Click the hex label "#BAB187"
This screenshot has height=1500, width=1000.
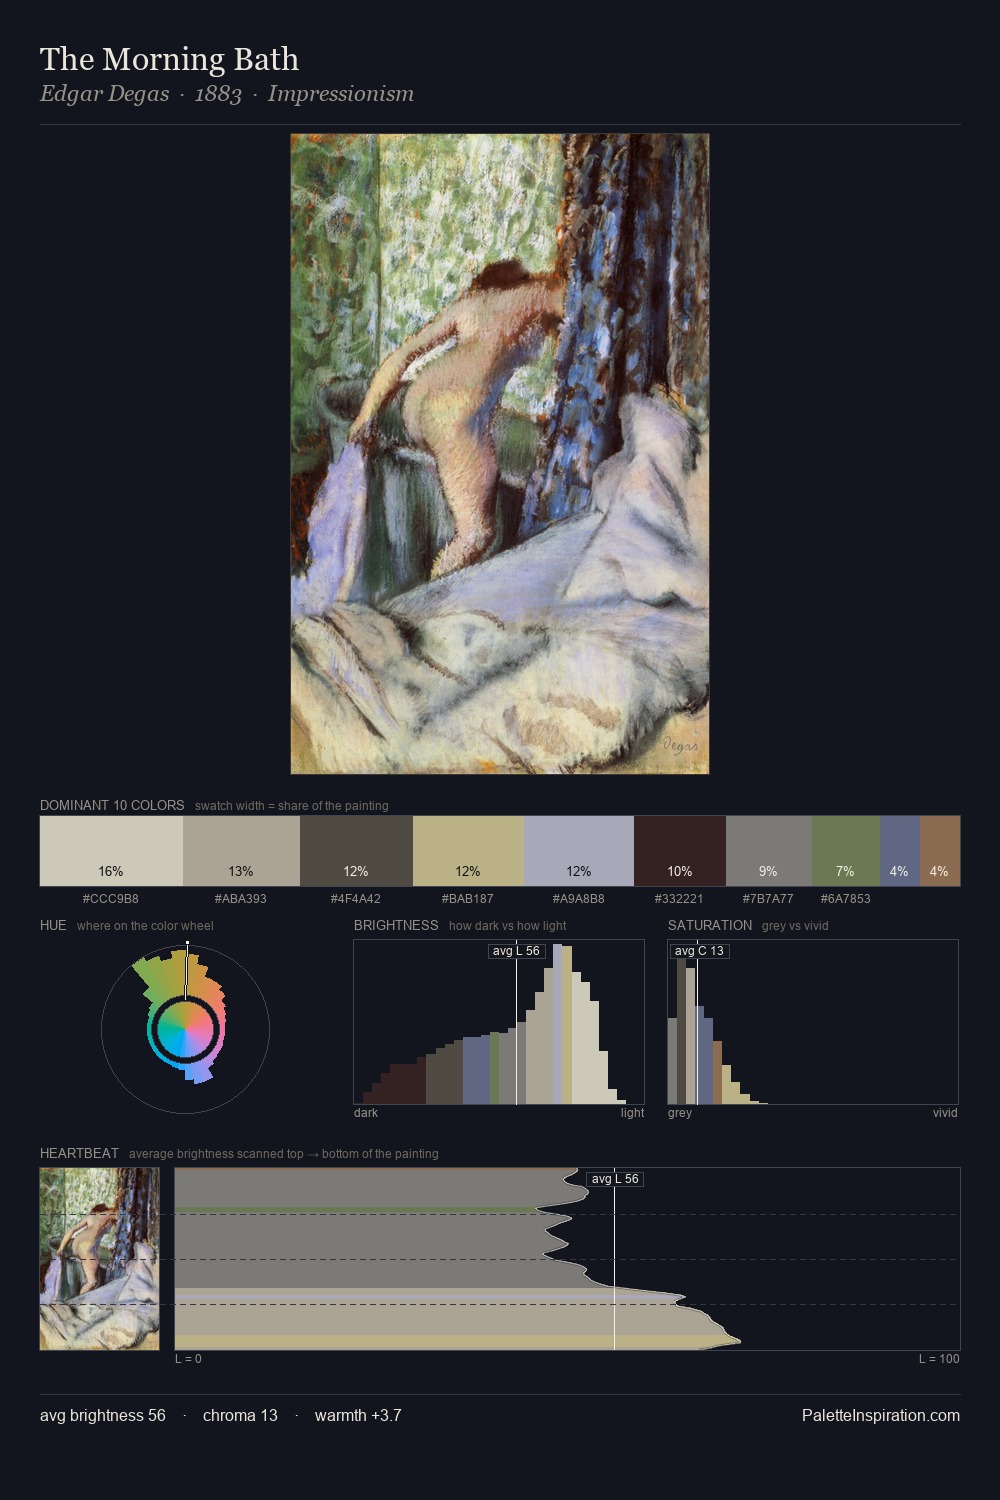pyautogui.click(x=468, y=899)
